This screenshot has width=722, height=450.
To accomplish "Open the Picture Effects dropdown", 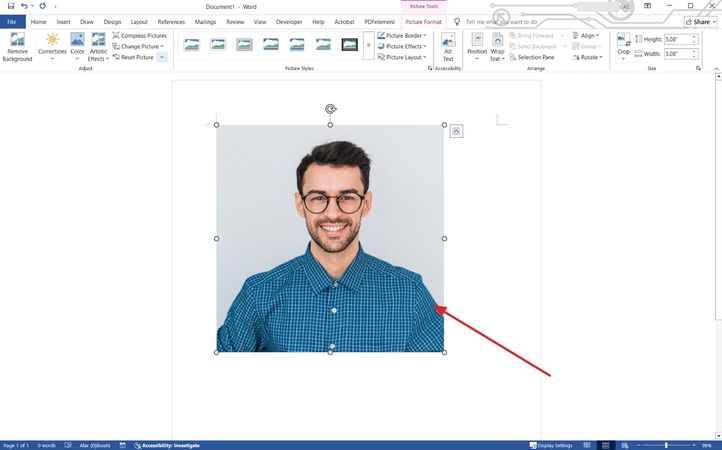I will coord(402,47).
